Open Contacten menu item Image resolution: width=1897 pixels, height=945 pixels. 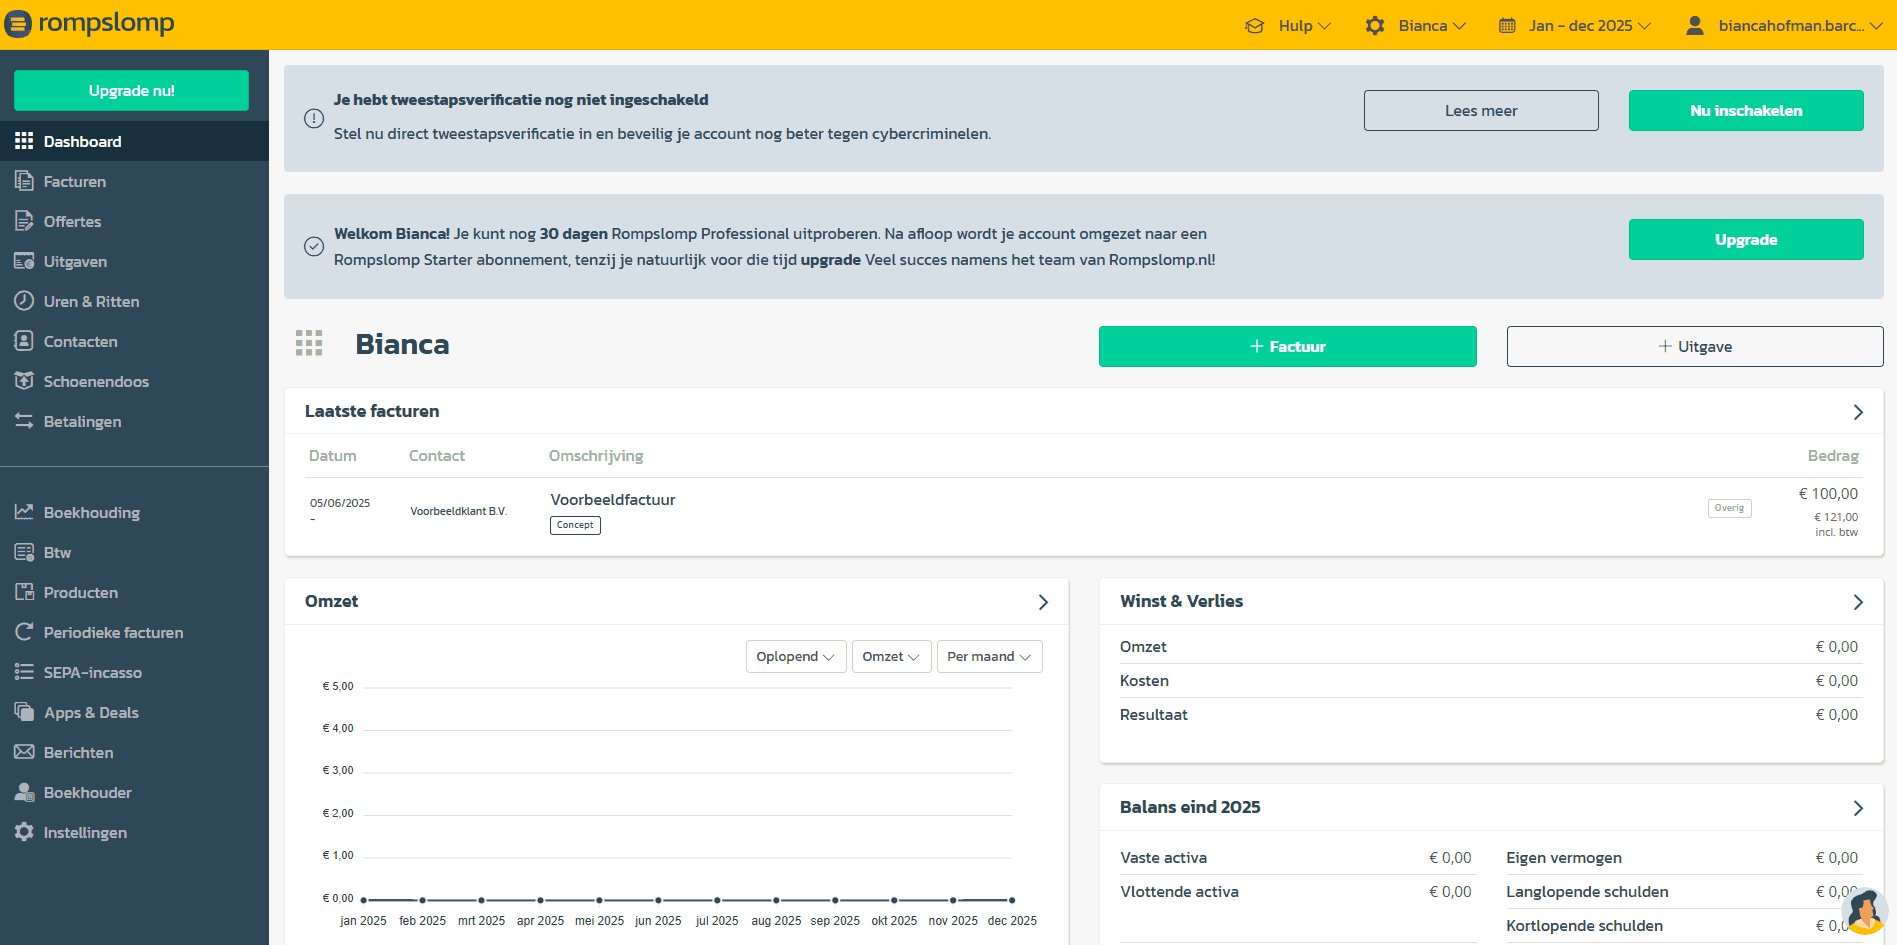click(x=134, y=341)
